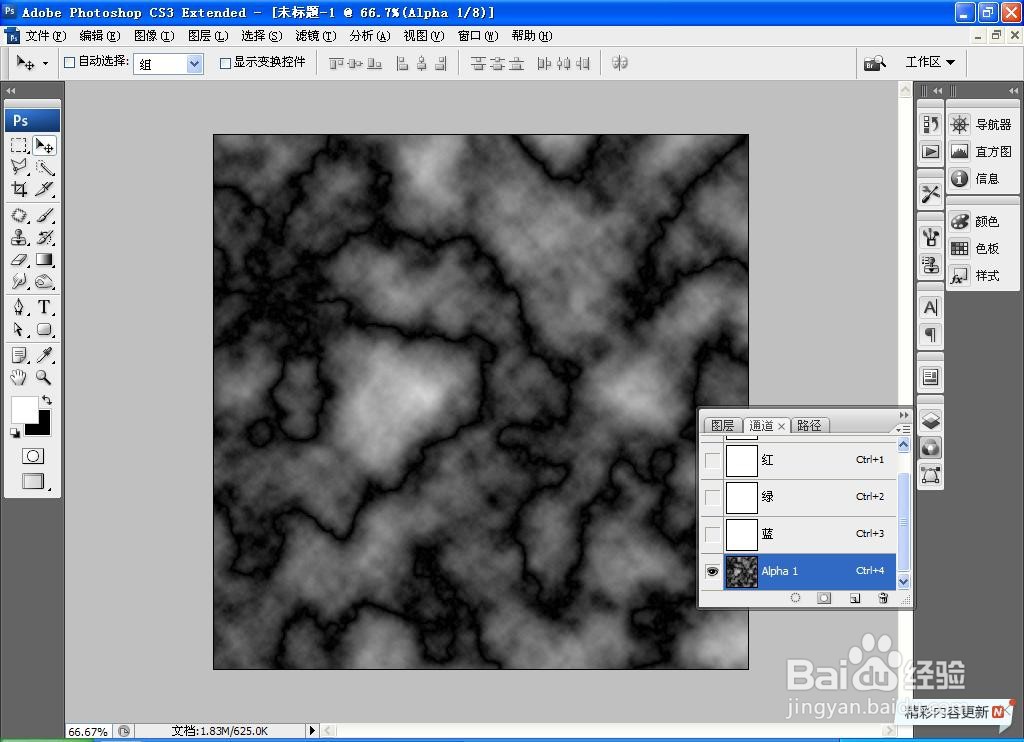
Task: Click the foreground color swatch
Action: click(23, 409)
